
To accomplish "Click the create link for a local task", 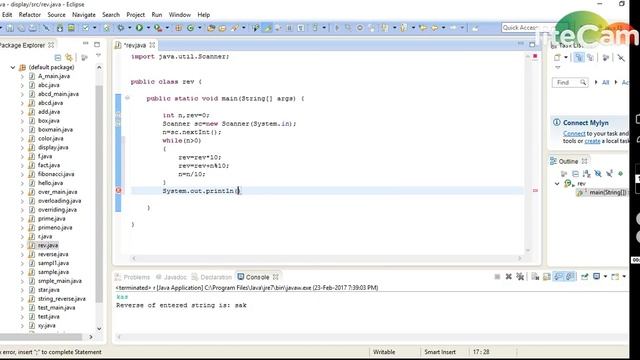I will (592, 141).
